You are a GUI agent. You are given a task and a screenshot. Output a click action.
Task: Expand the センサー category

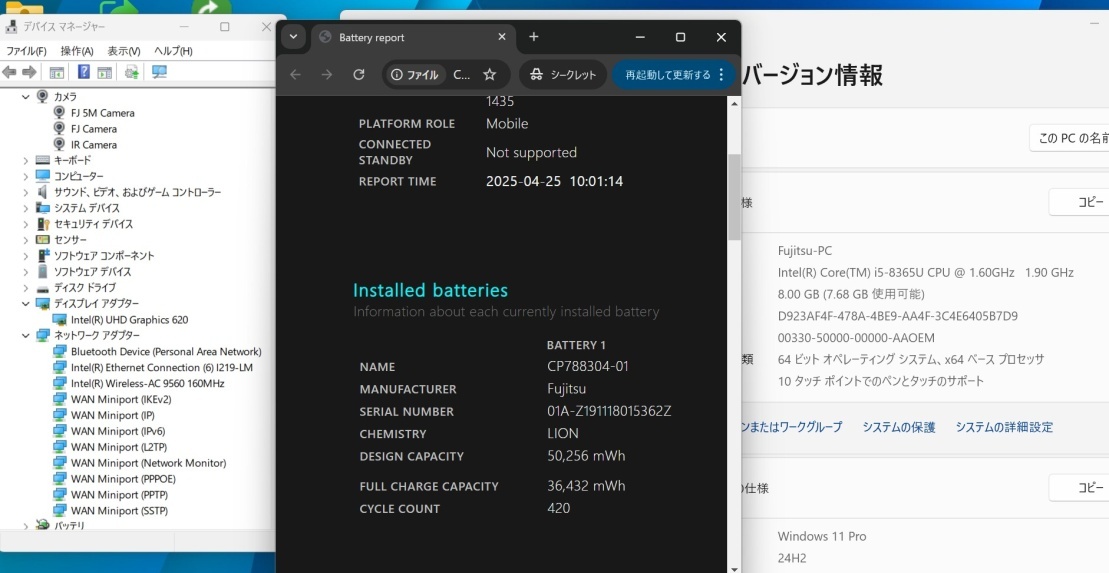tap(26, 240)
